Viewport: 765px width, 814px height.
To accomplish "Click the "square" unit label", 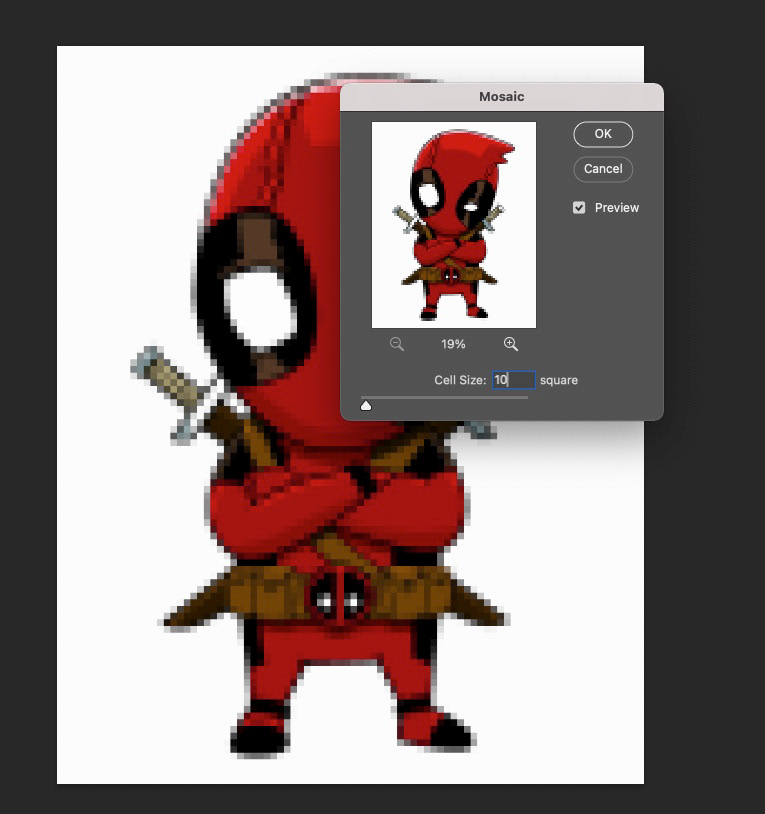I will click(558, 381).
